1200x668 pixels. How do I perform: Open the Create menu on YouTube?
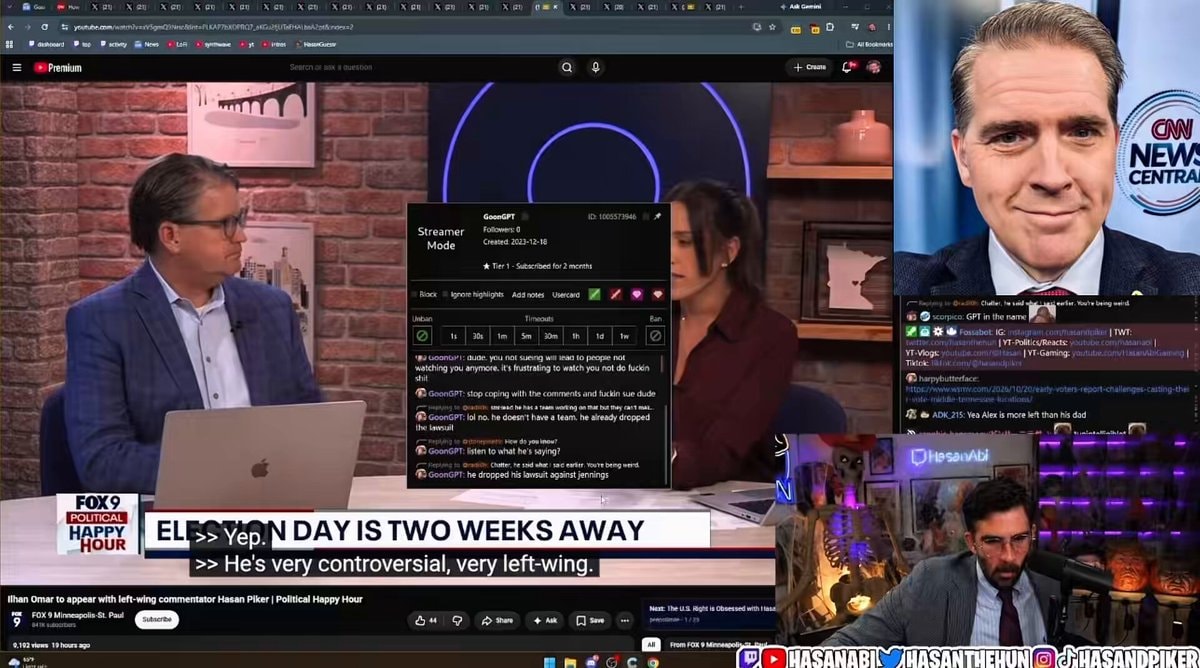[809, 67]
